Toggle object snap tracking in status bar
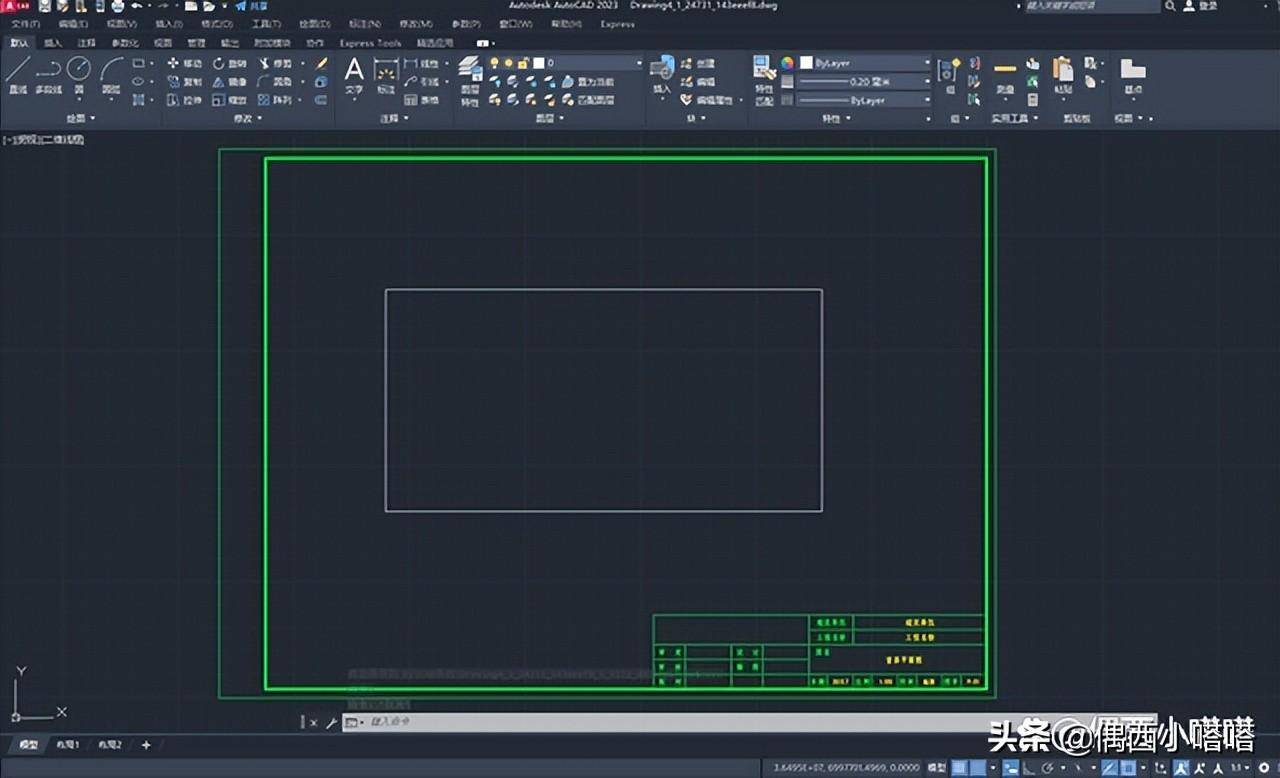This screenshot has width=1280, height=778. pos(1107,768)
